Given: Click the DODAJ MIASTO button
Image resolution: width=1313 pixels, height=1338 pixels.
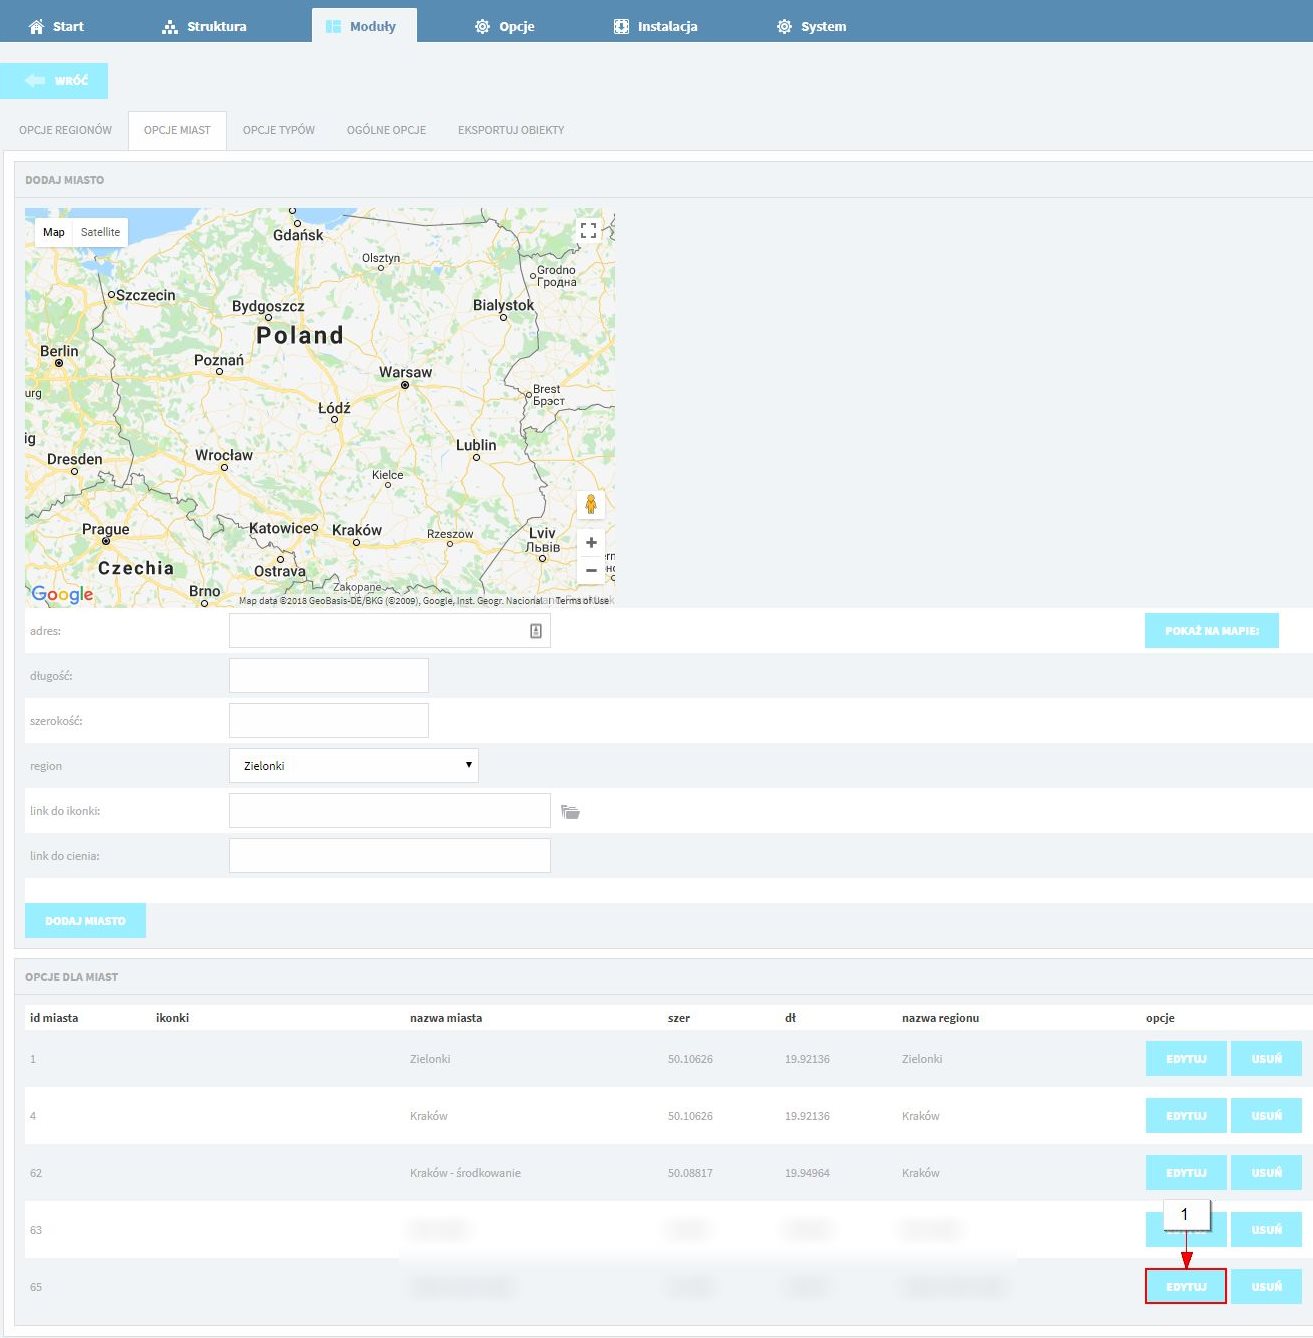Looking at the screenshot, I should coord(85,921).
